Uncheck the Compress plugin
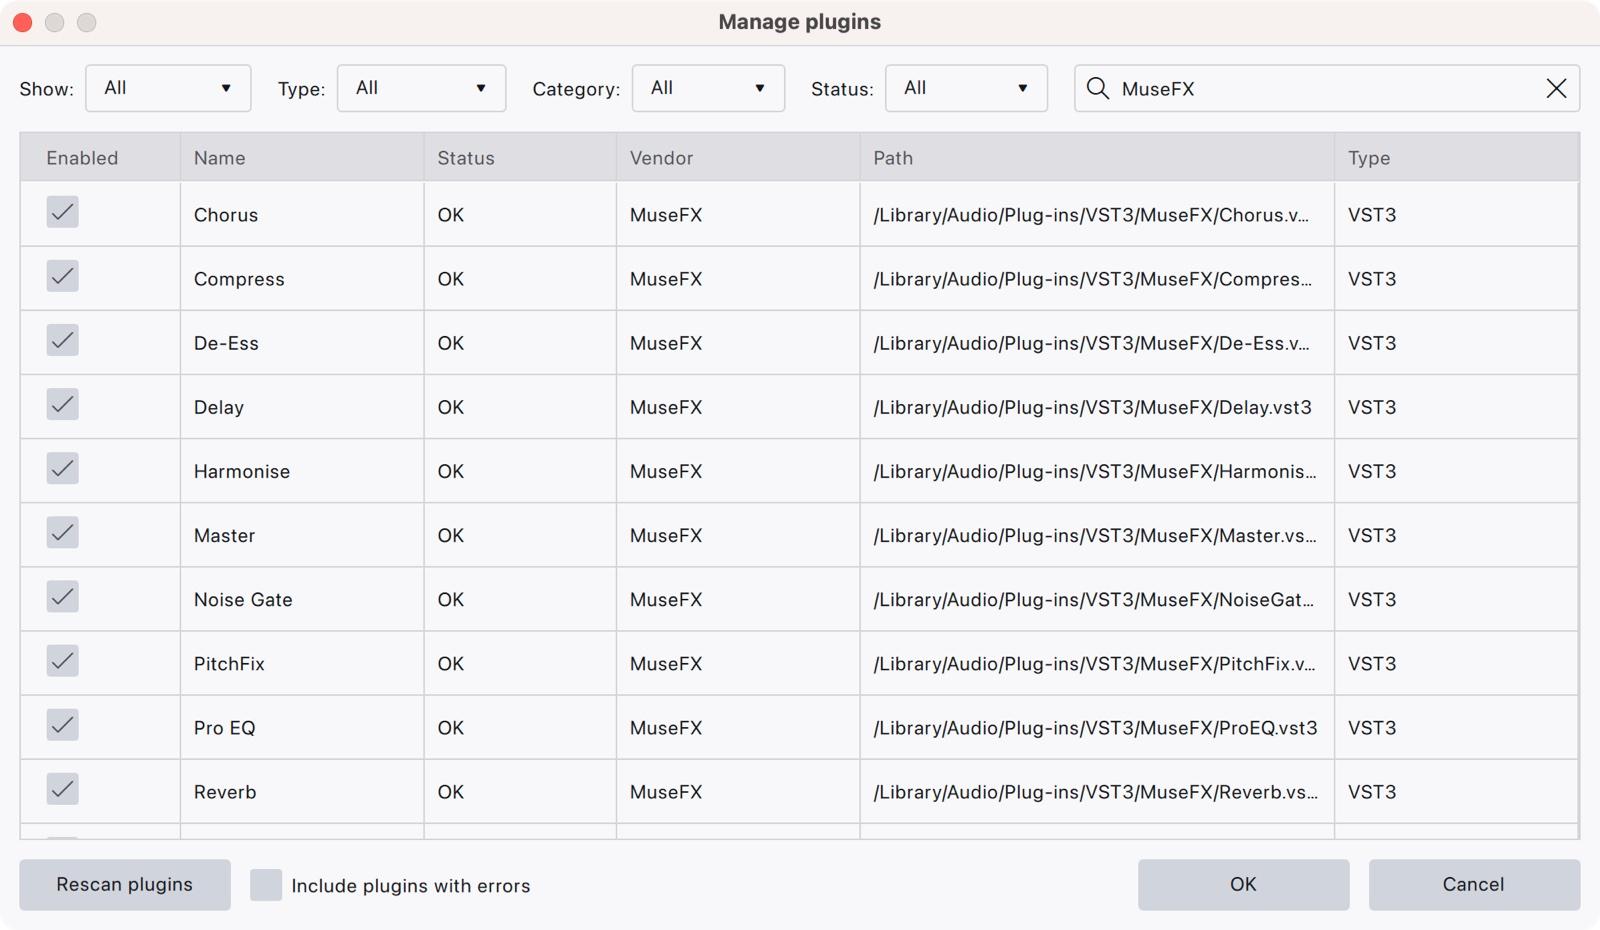 62,276
